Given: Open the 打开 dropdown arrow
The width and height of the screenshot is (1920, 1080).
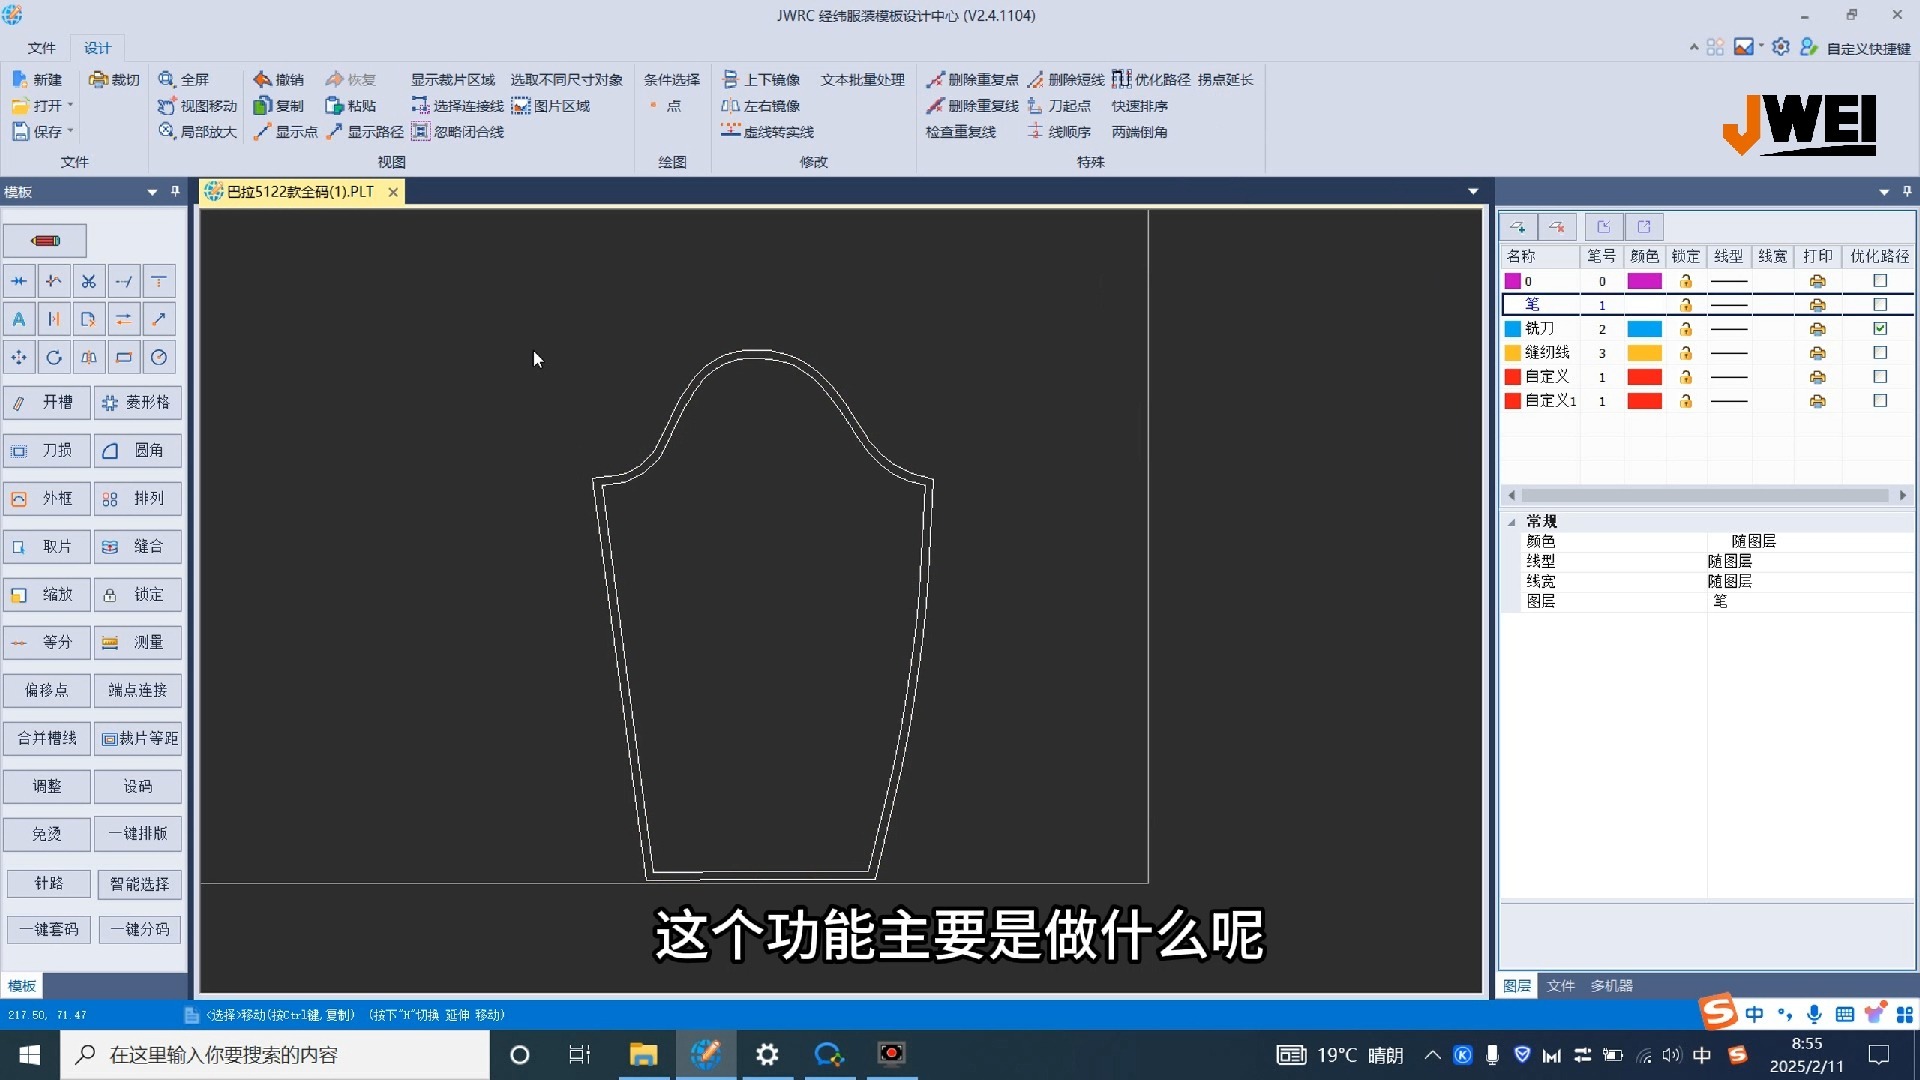Looking at the screenshot, I should pyautogui.click(x=71, y=105).
